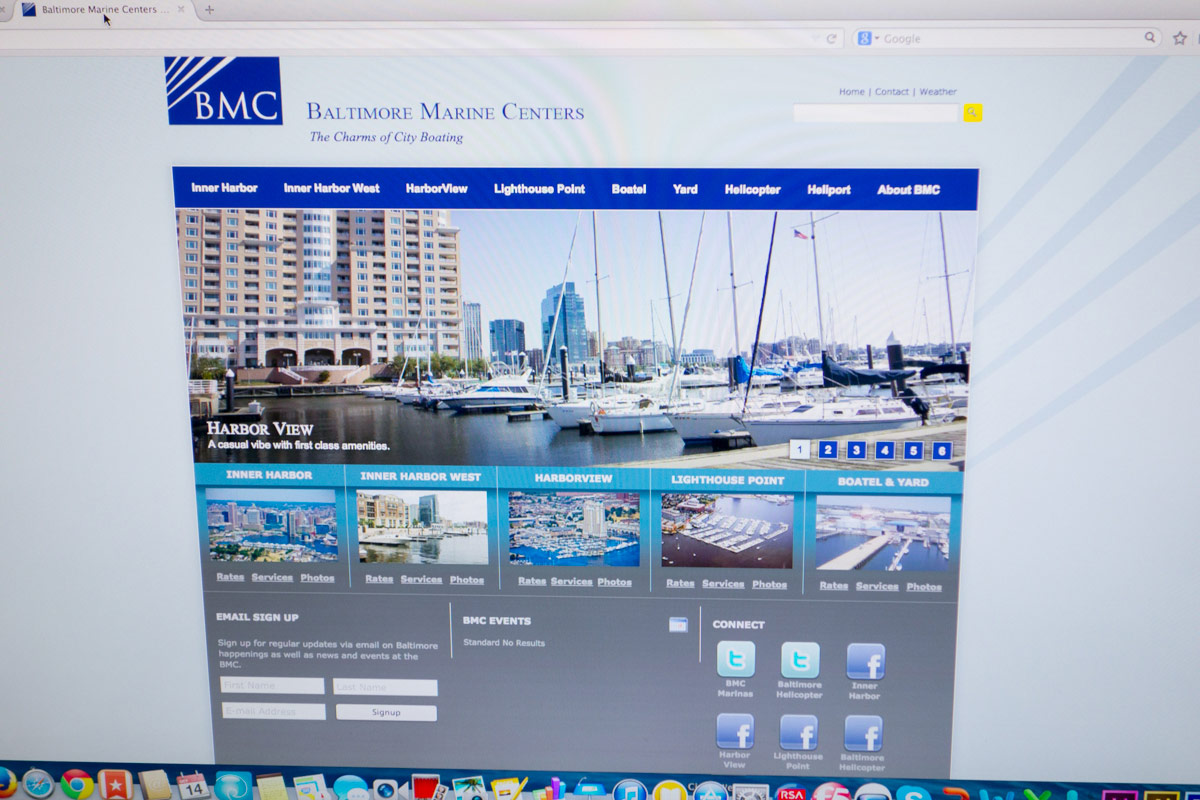Open Services under Boatel & Yard
The width and height of the screenshot is (1200, 800).
click(877, 586)
